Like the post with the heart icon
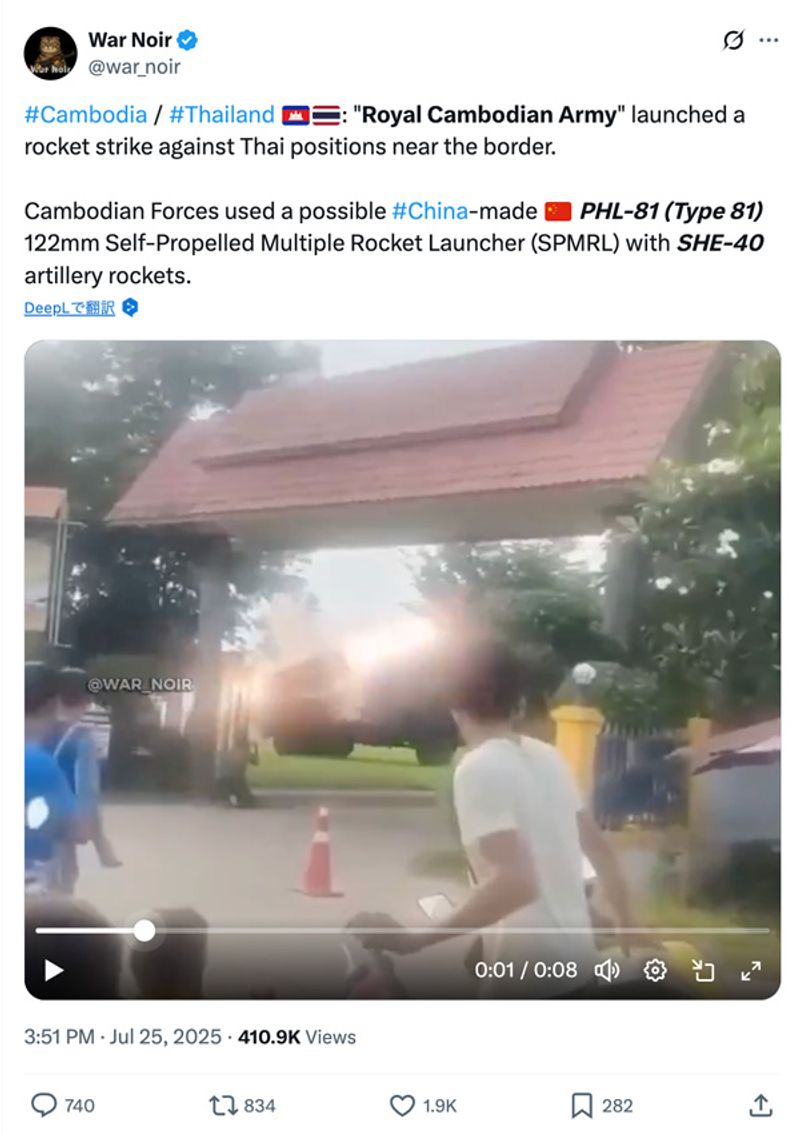Screen dimensions: 800x1133 (x=403, y=1106)
